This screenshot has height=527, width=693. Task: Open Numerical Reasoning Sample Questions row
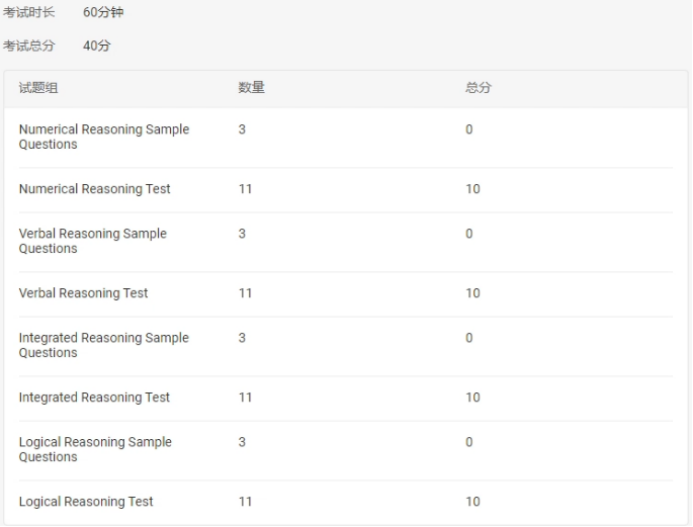[x=103, y=137]
